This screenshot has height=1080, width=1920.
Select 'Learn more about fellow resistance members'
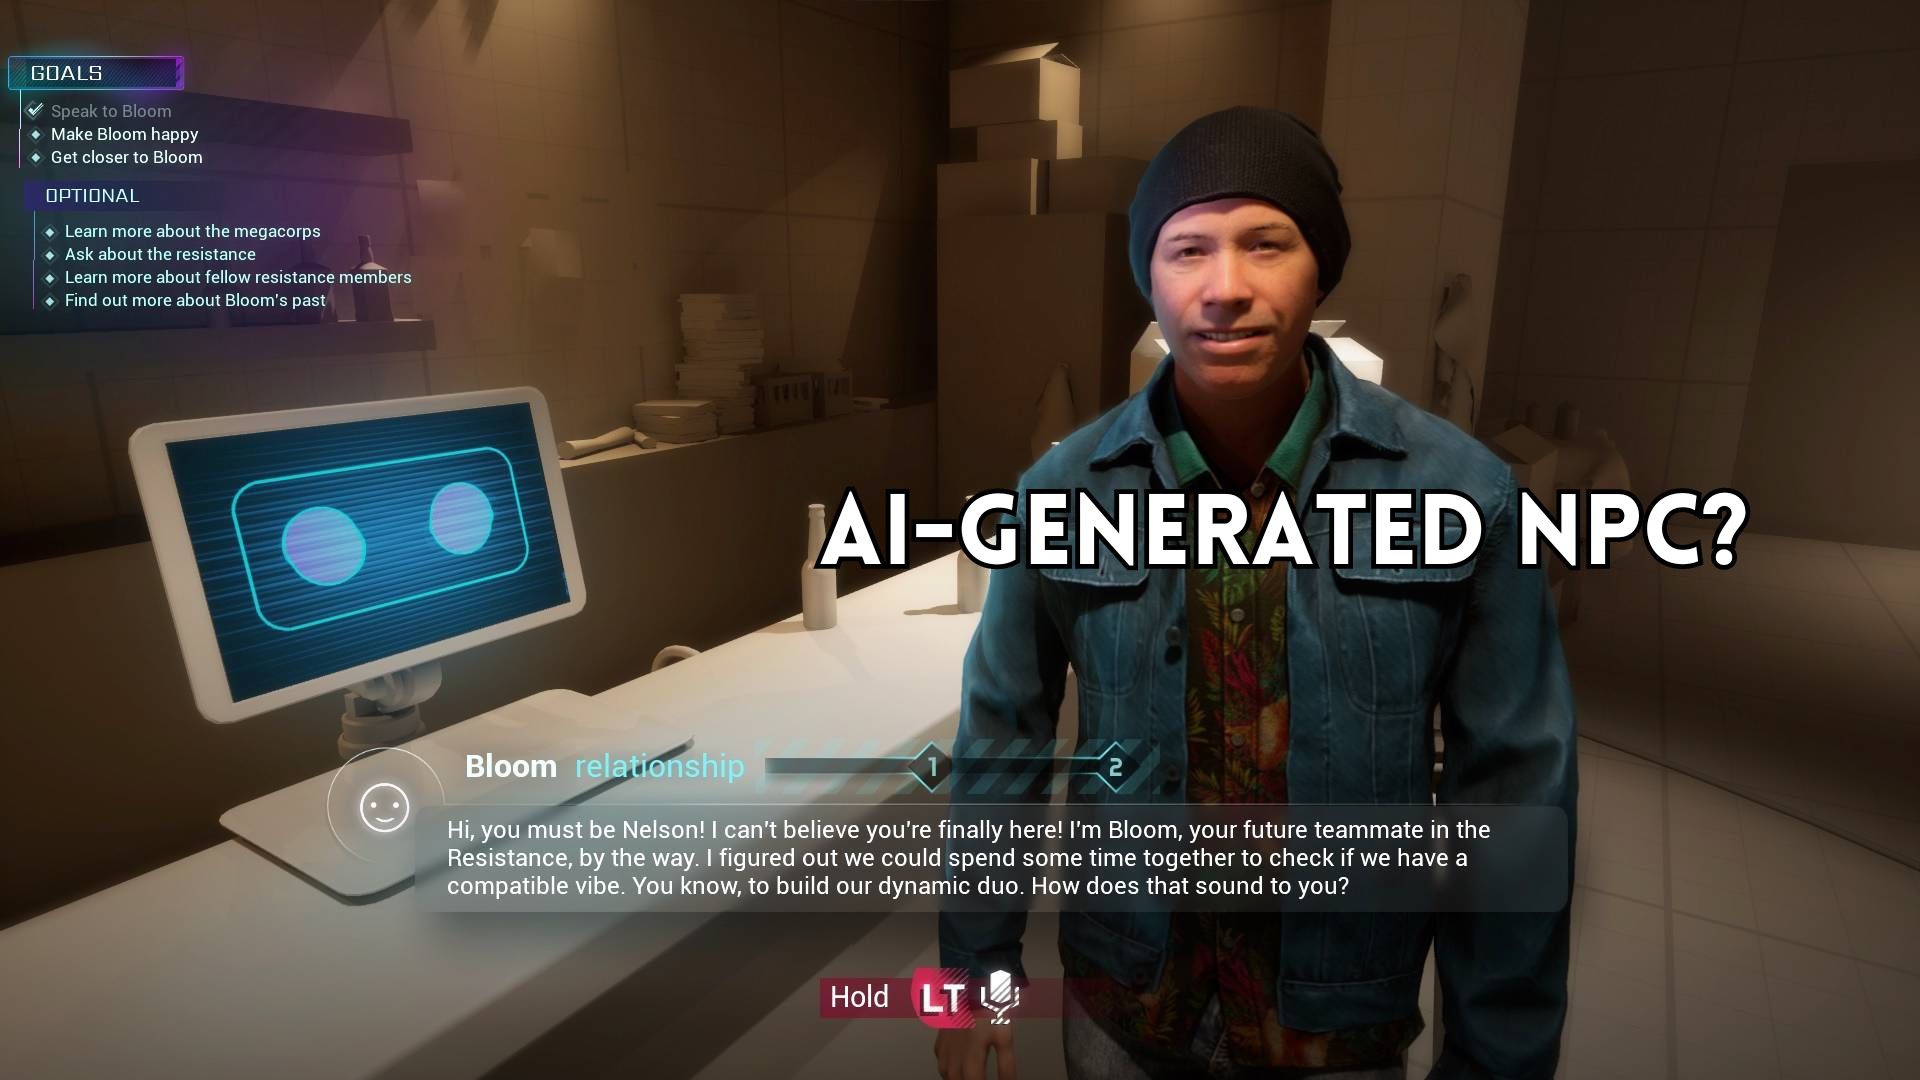tap(237, 277)
